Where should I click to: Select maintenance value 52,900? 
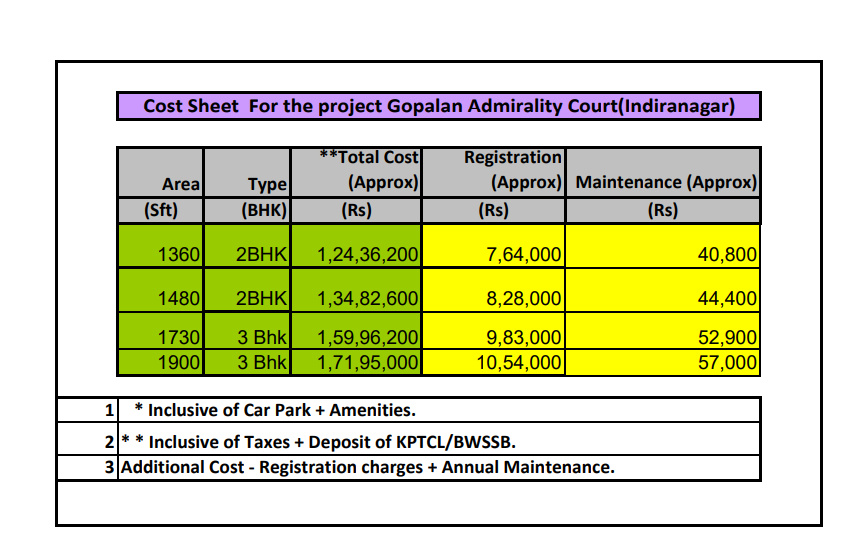663,338
